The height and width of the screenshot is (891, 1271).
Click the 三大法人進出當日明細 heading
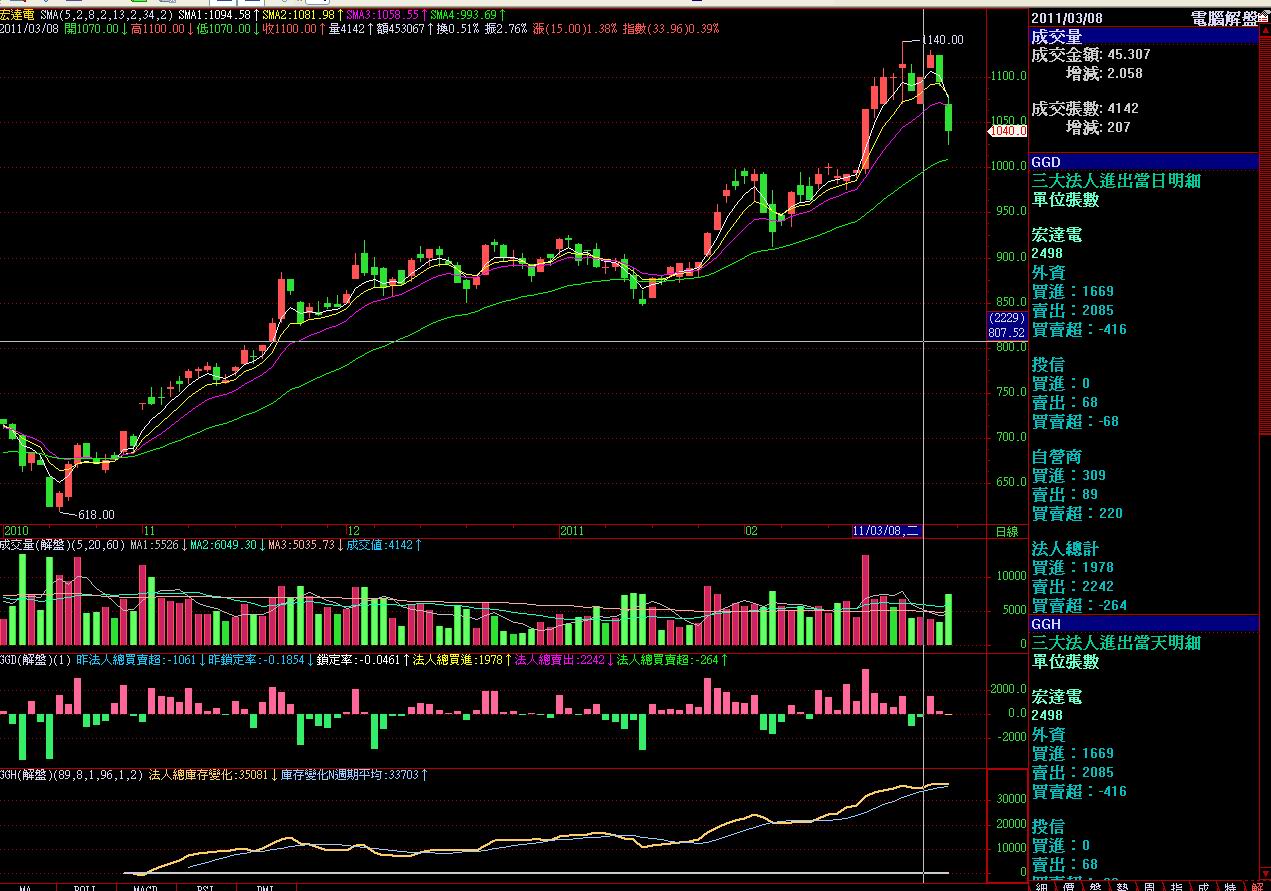[x=1116, y=180]
